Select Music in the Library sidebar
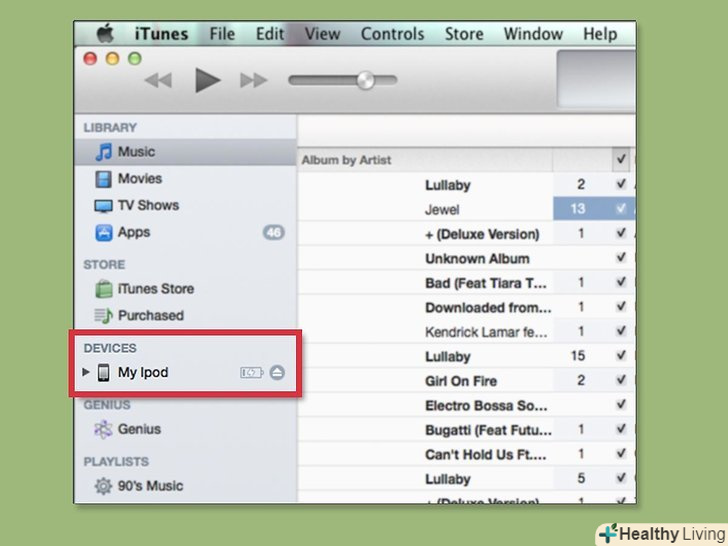The image size is (728, 546). click(186, 152)
